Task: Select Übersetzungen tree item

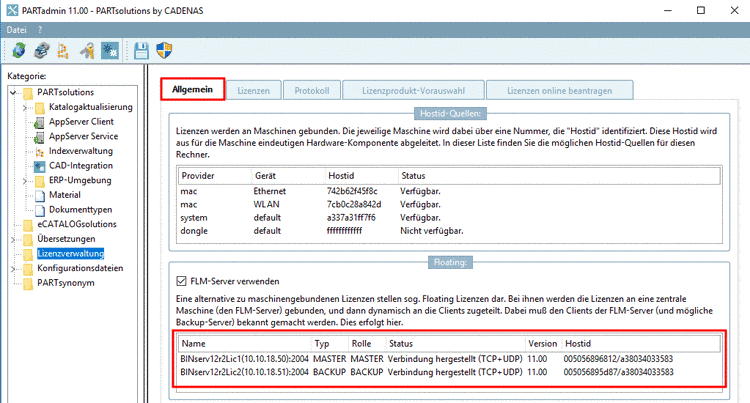Action: click(66, 239)
